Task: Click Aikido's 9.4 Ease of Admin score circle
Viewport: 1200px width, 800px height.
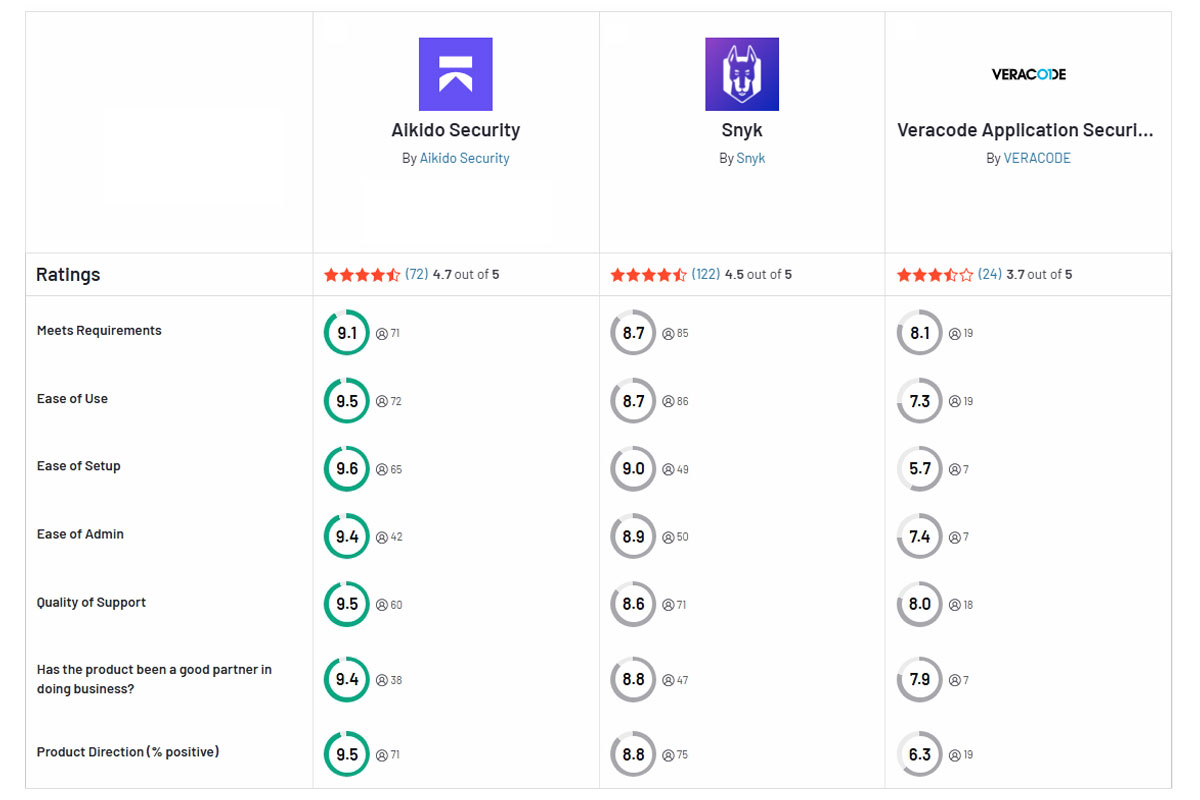Action: [x=347, y=537]
